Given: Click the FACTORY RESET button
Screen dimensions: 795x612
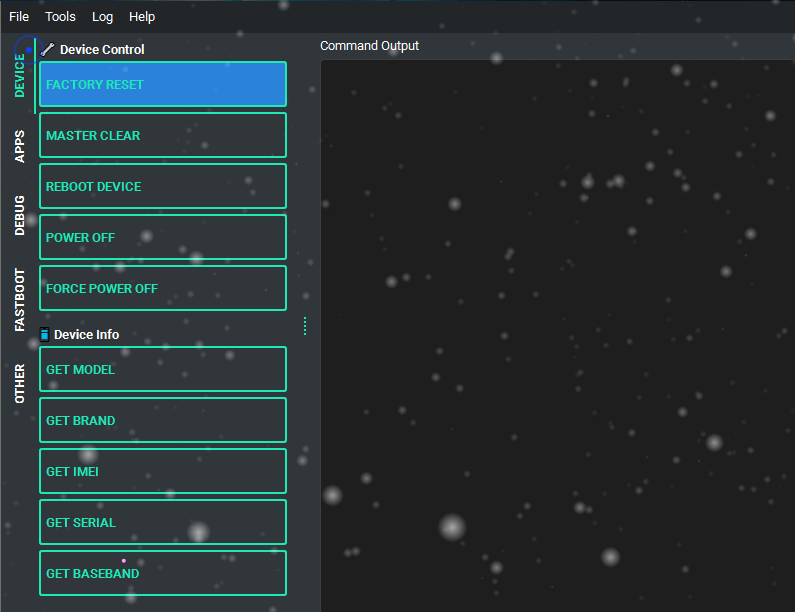Looking at the screenshot, I should 163,84.
